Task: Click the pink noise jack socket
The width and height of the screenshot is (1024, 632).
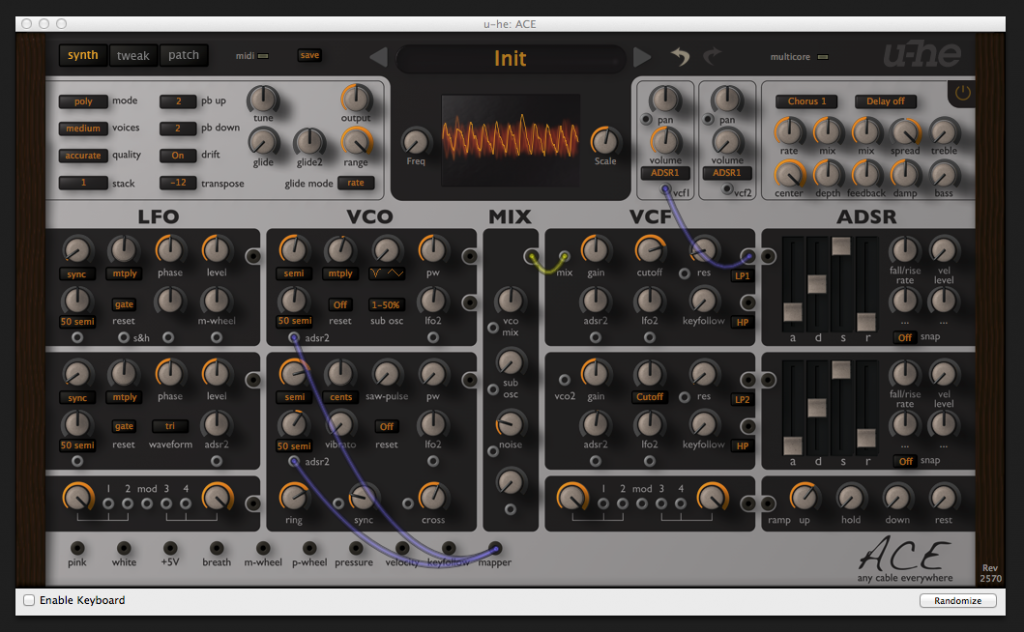Action: (77, 548)
